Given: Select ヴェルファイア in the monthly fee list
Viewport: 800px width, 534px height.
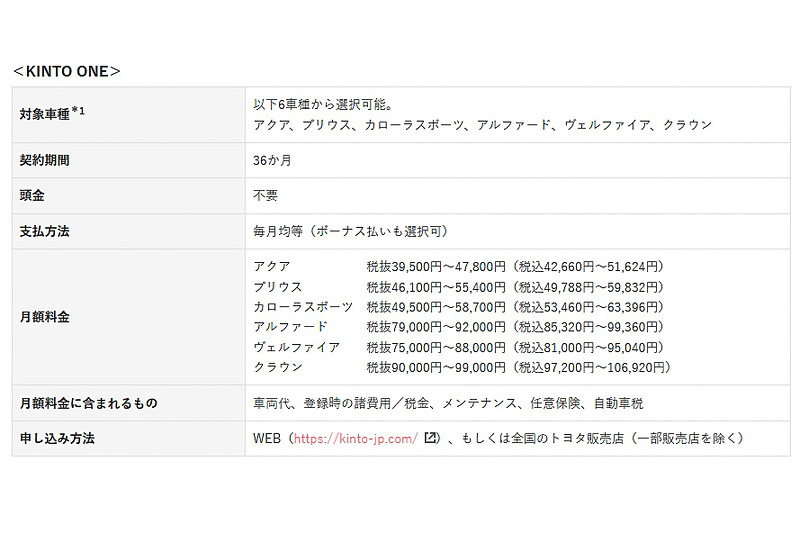Looking at the screenshot, I should (296, 347).
